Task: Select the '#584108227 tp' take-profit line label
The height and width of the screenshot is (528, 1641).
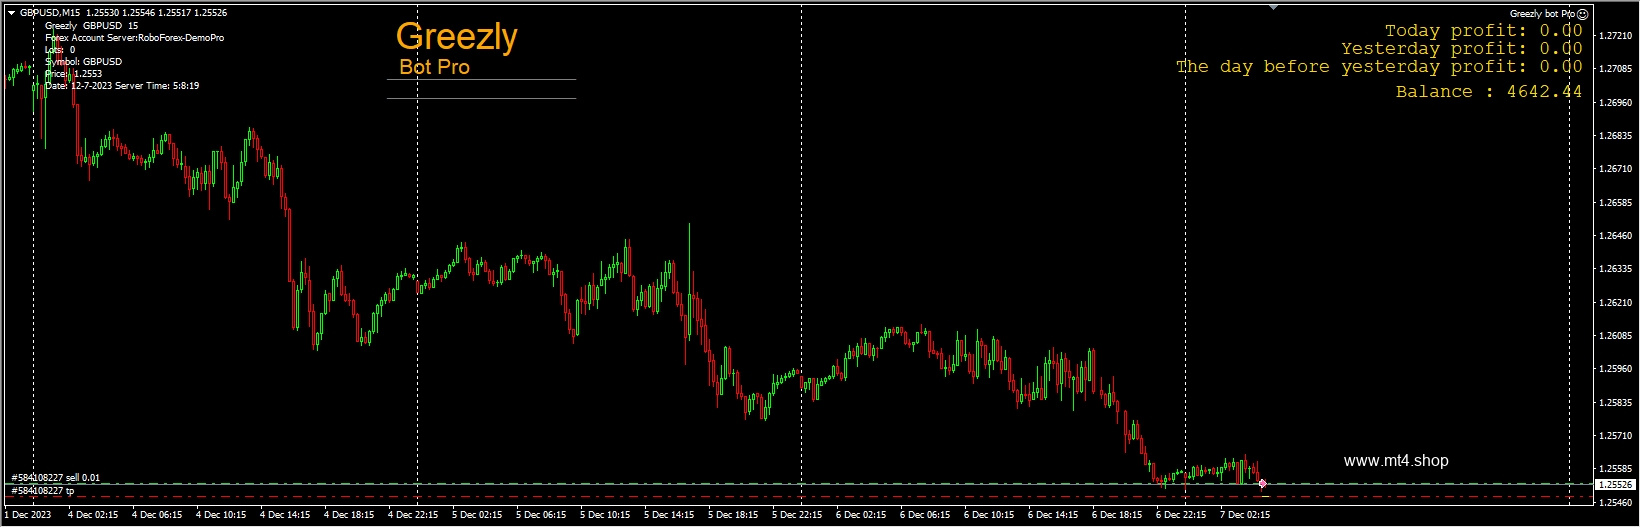Action: tap(43, 491)
